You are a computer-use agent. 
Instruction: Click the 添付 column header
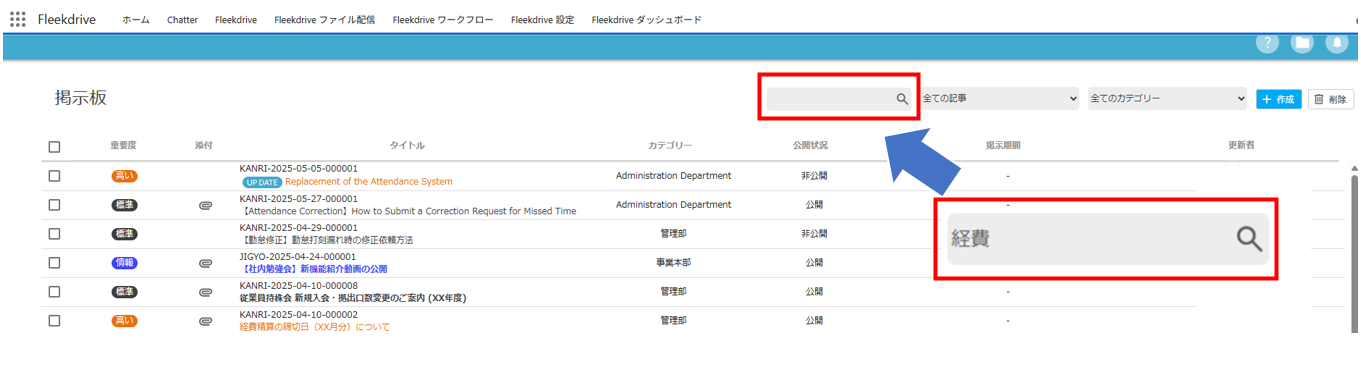point(204,146)
